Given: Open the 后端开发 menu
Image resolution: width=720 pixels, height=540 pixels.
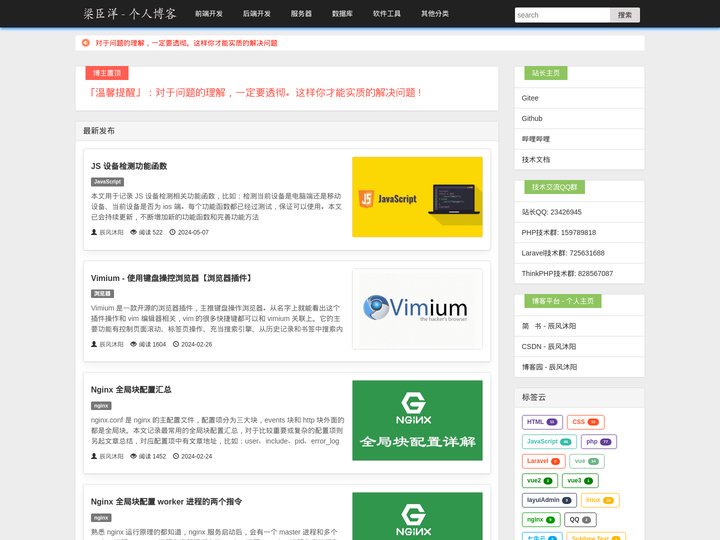Looking at the screenshot, I should [257, 14].
